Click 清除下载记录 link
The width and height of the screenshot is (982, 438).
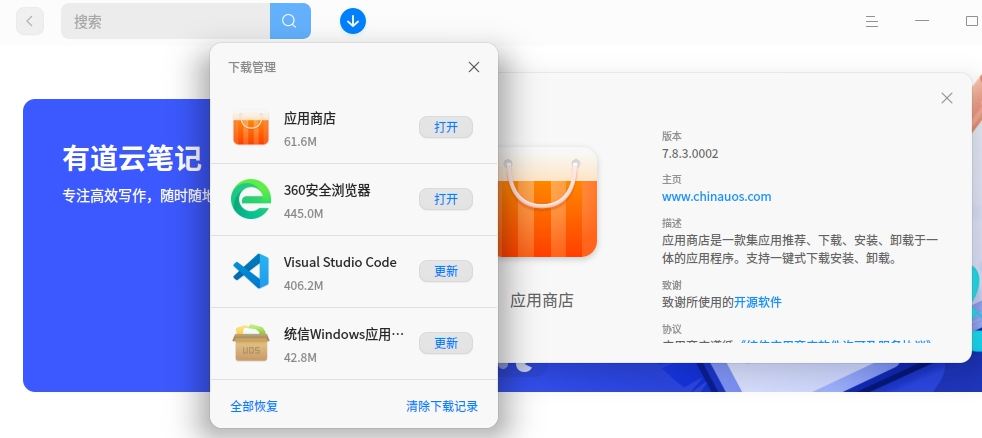(442, 406)
